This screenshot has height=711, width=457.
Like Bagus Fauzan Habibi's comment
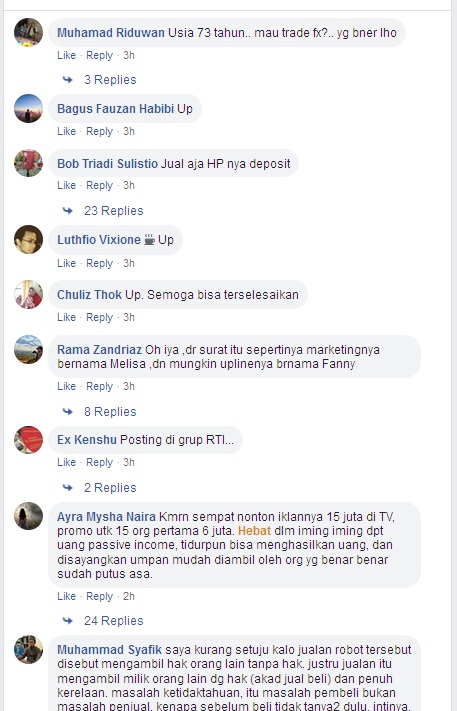point(66,131)
